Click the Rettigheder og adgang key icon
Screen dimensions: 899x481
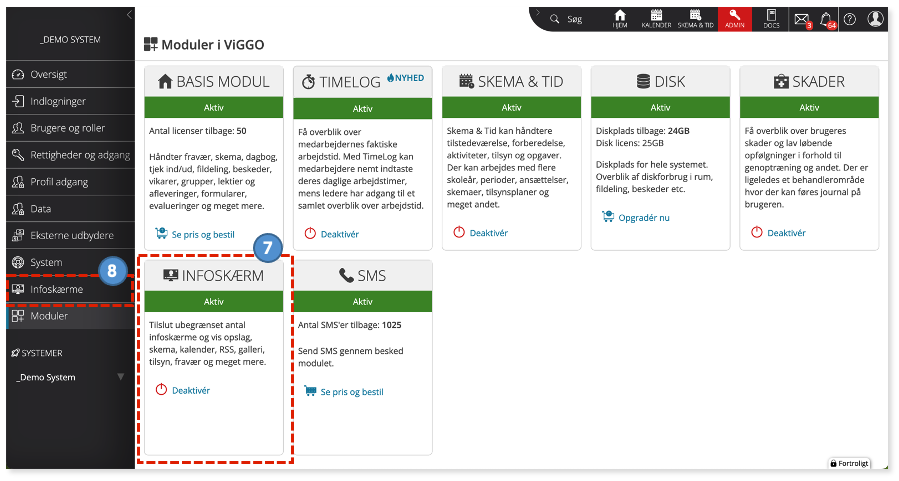[18, 155]
